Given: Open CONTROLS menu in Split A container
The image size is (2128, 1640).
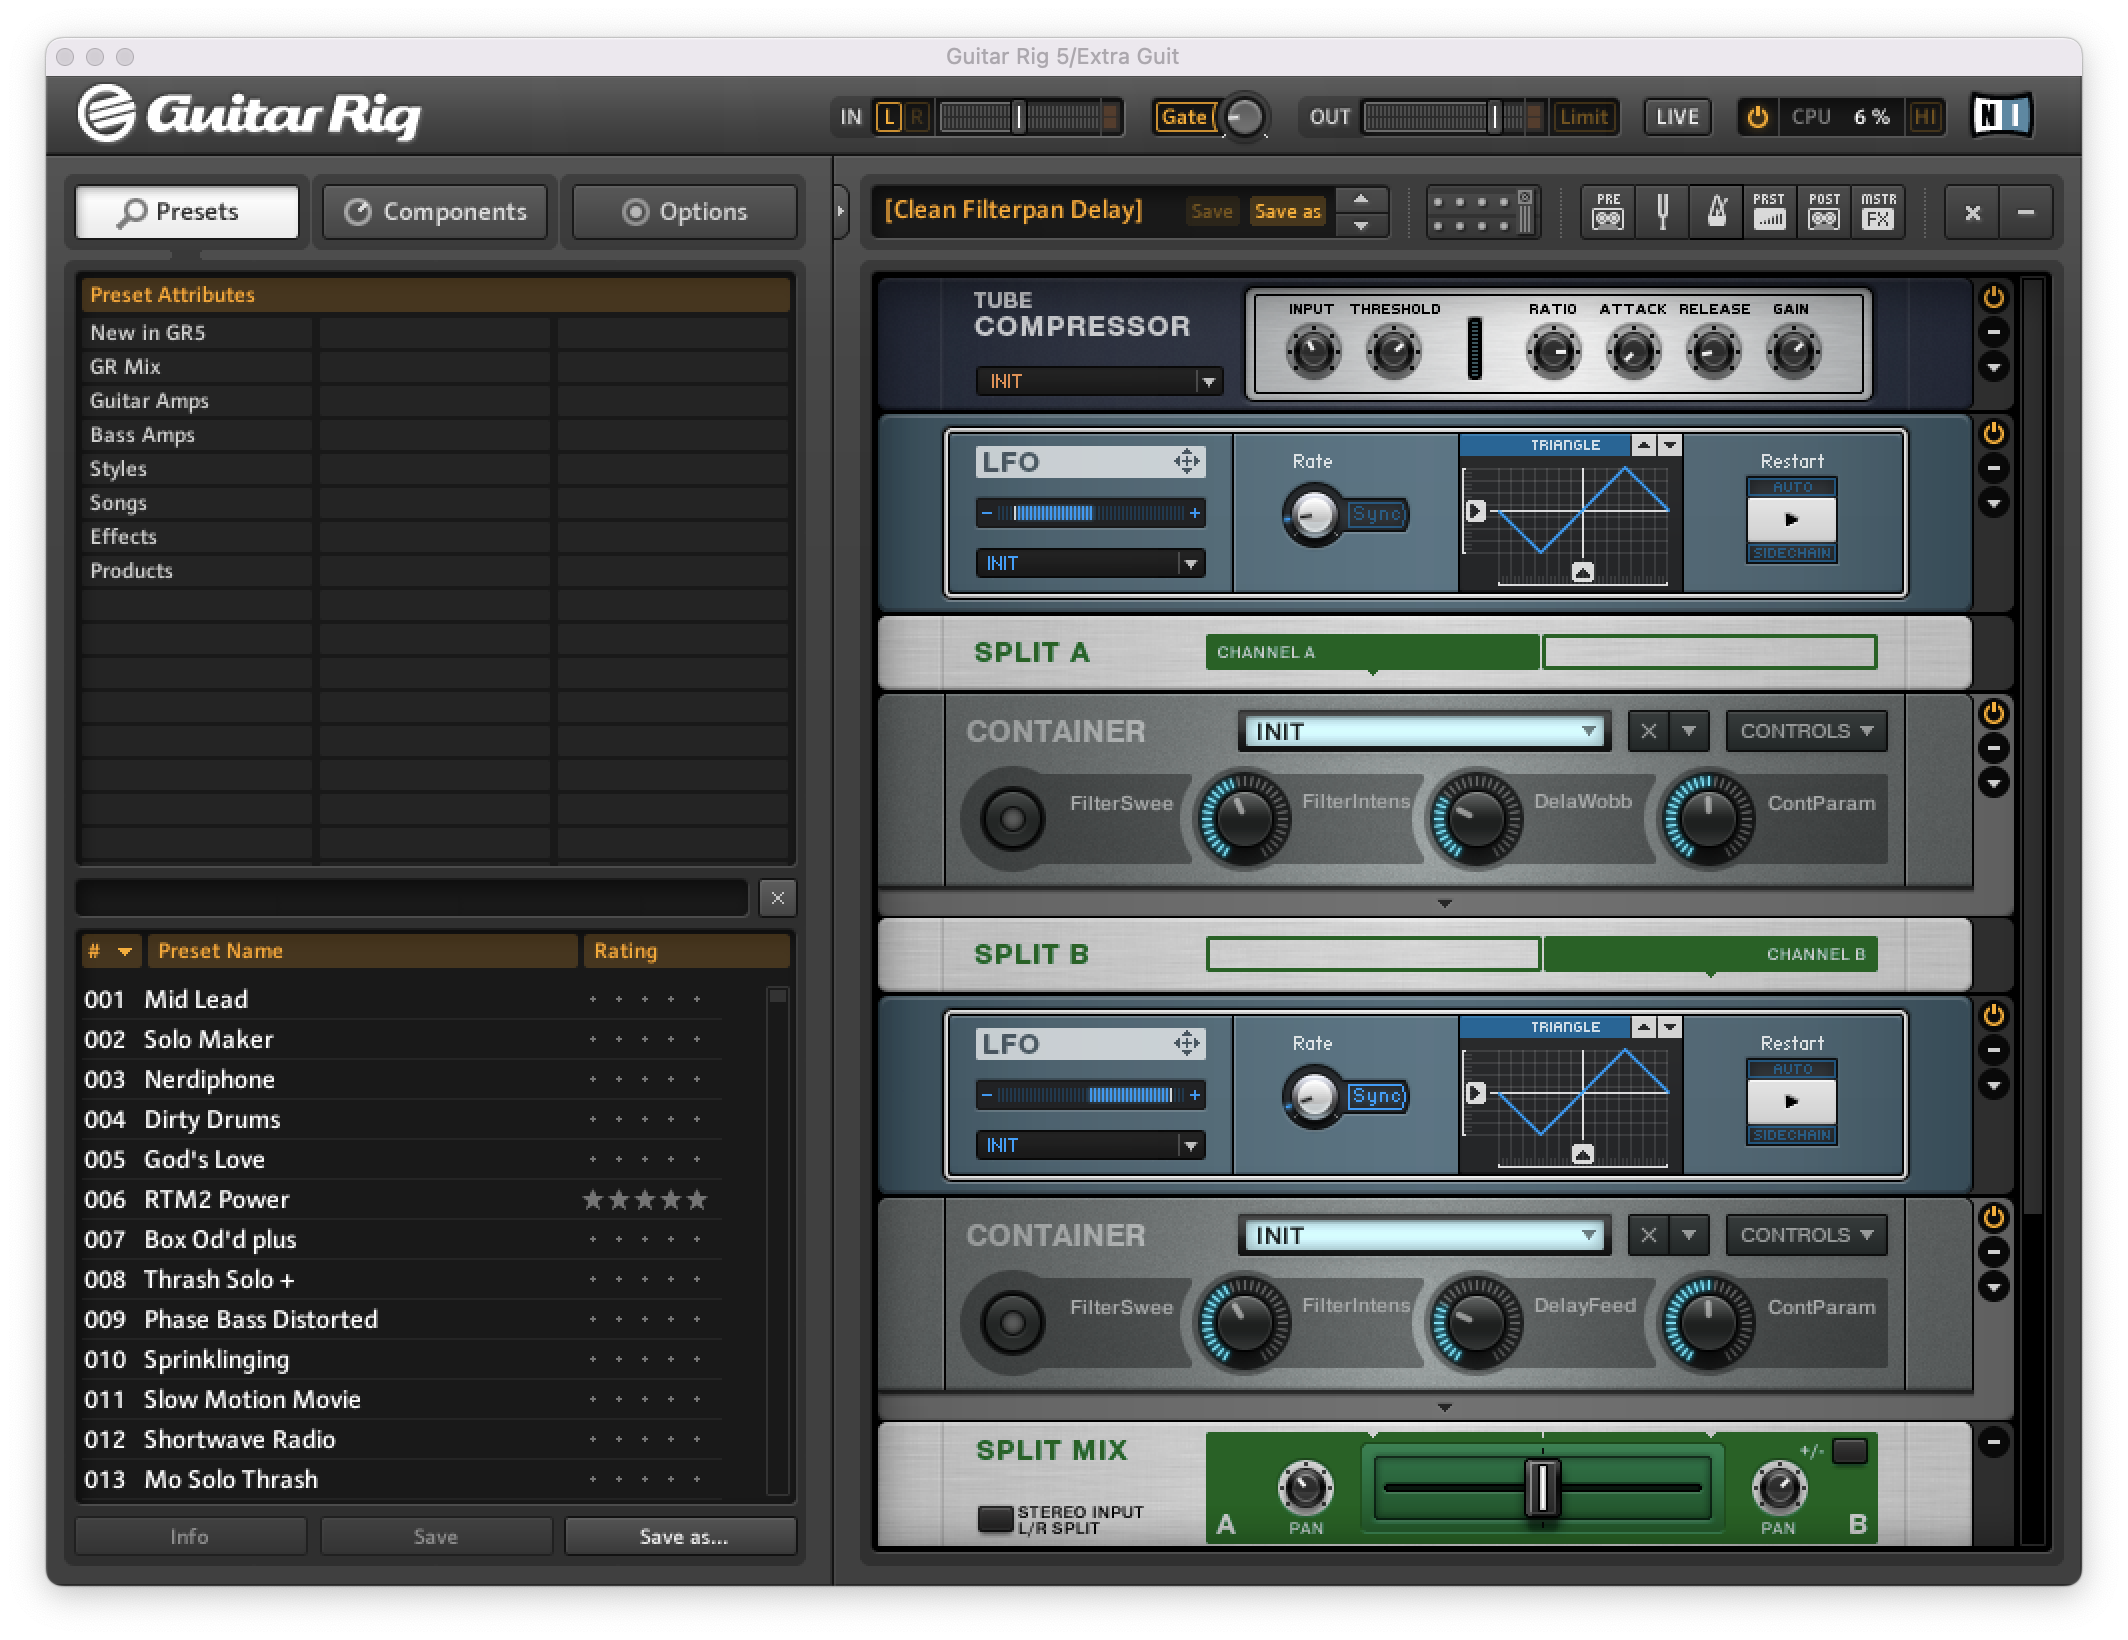Looking at the screenshot, I should pos(1806,731).
